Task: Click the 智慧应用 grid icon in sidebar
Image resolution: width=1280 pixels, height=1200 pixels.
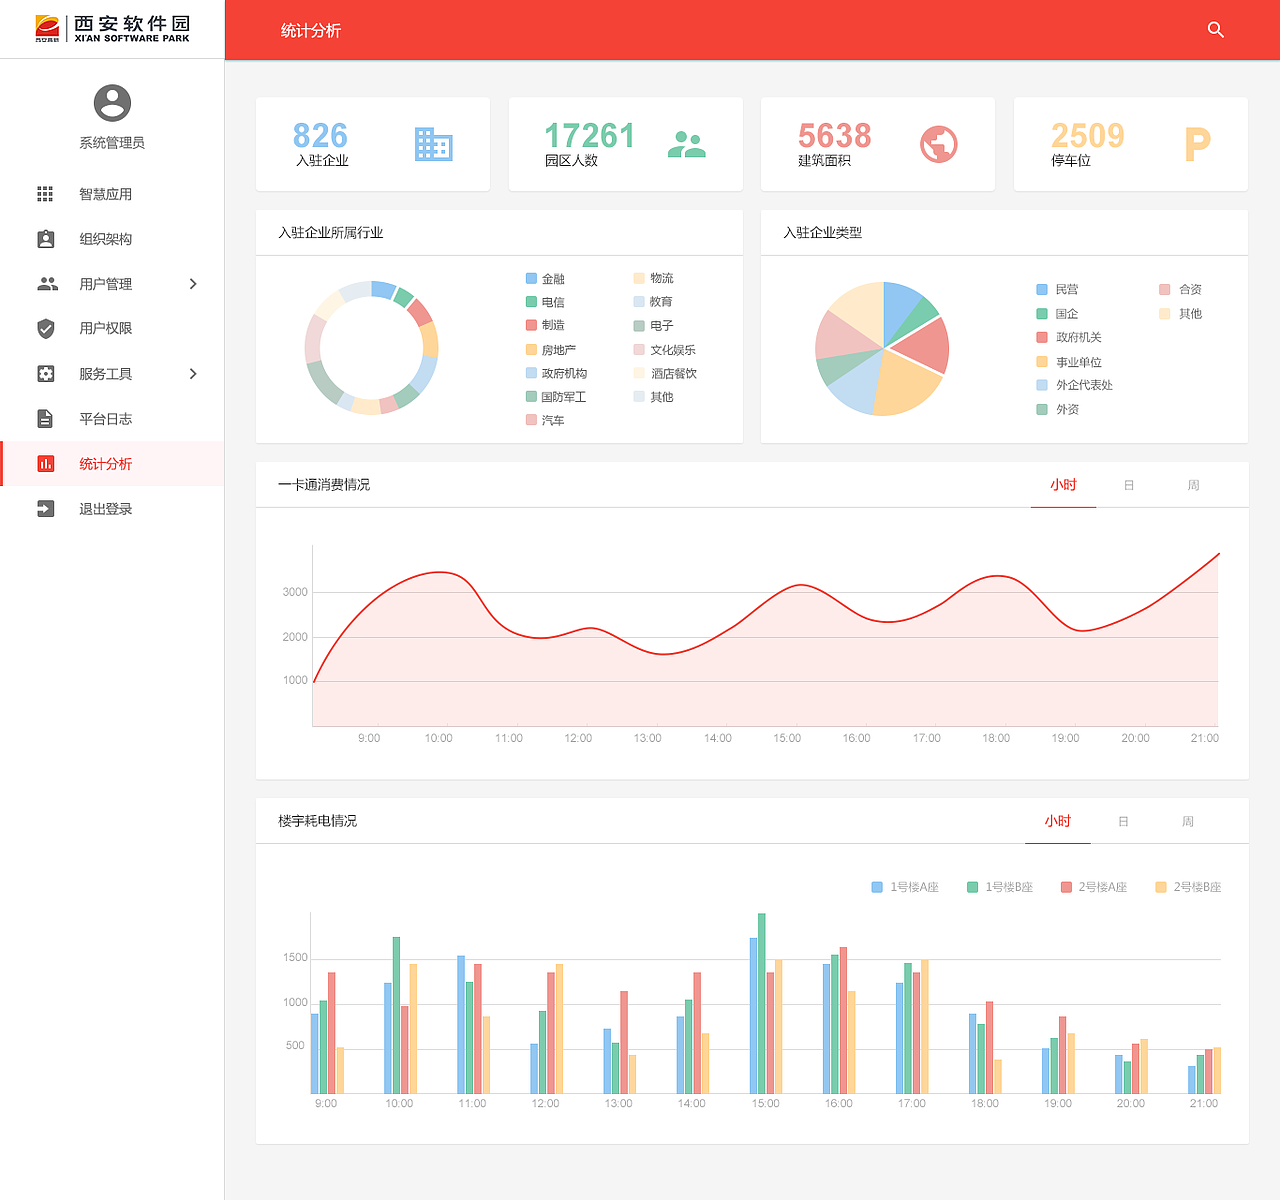Action: point(45,194)
